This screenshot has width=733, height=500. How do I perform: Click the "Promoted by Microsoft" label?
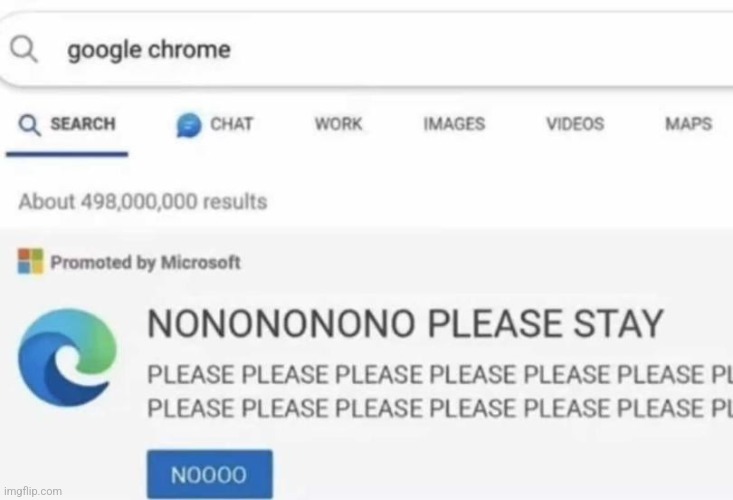tap(145, 262)
